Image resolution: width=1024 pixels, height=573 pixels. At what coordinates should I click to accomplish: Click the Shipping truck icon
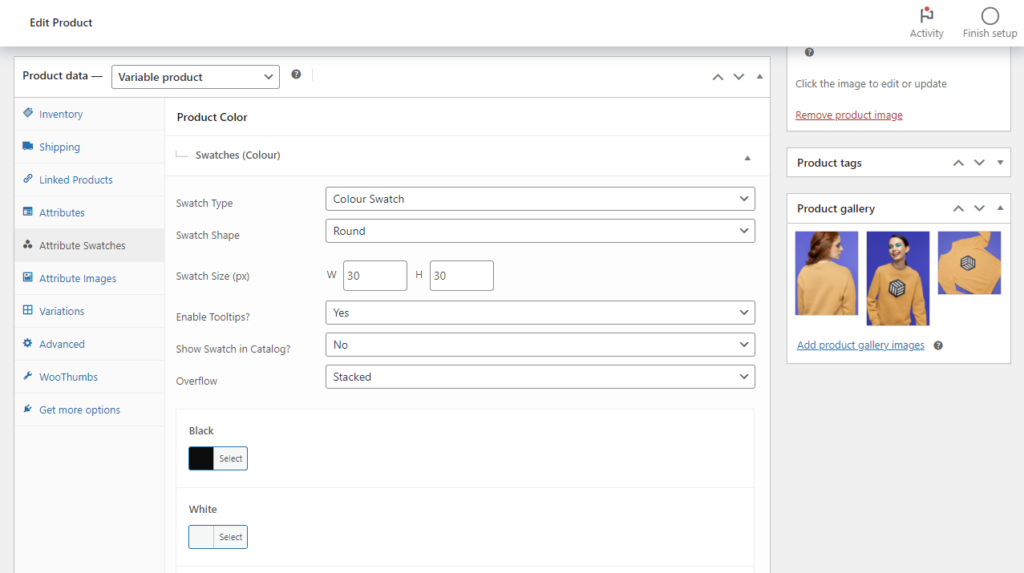pos(28,147)
